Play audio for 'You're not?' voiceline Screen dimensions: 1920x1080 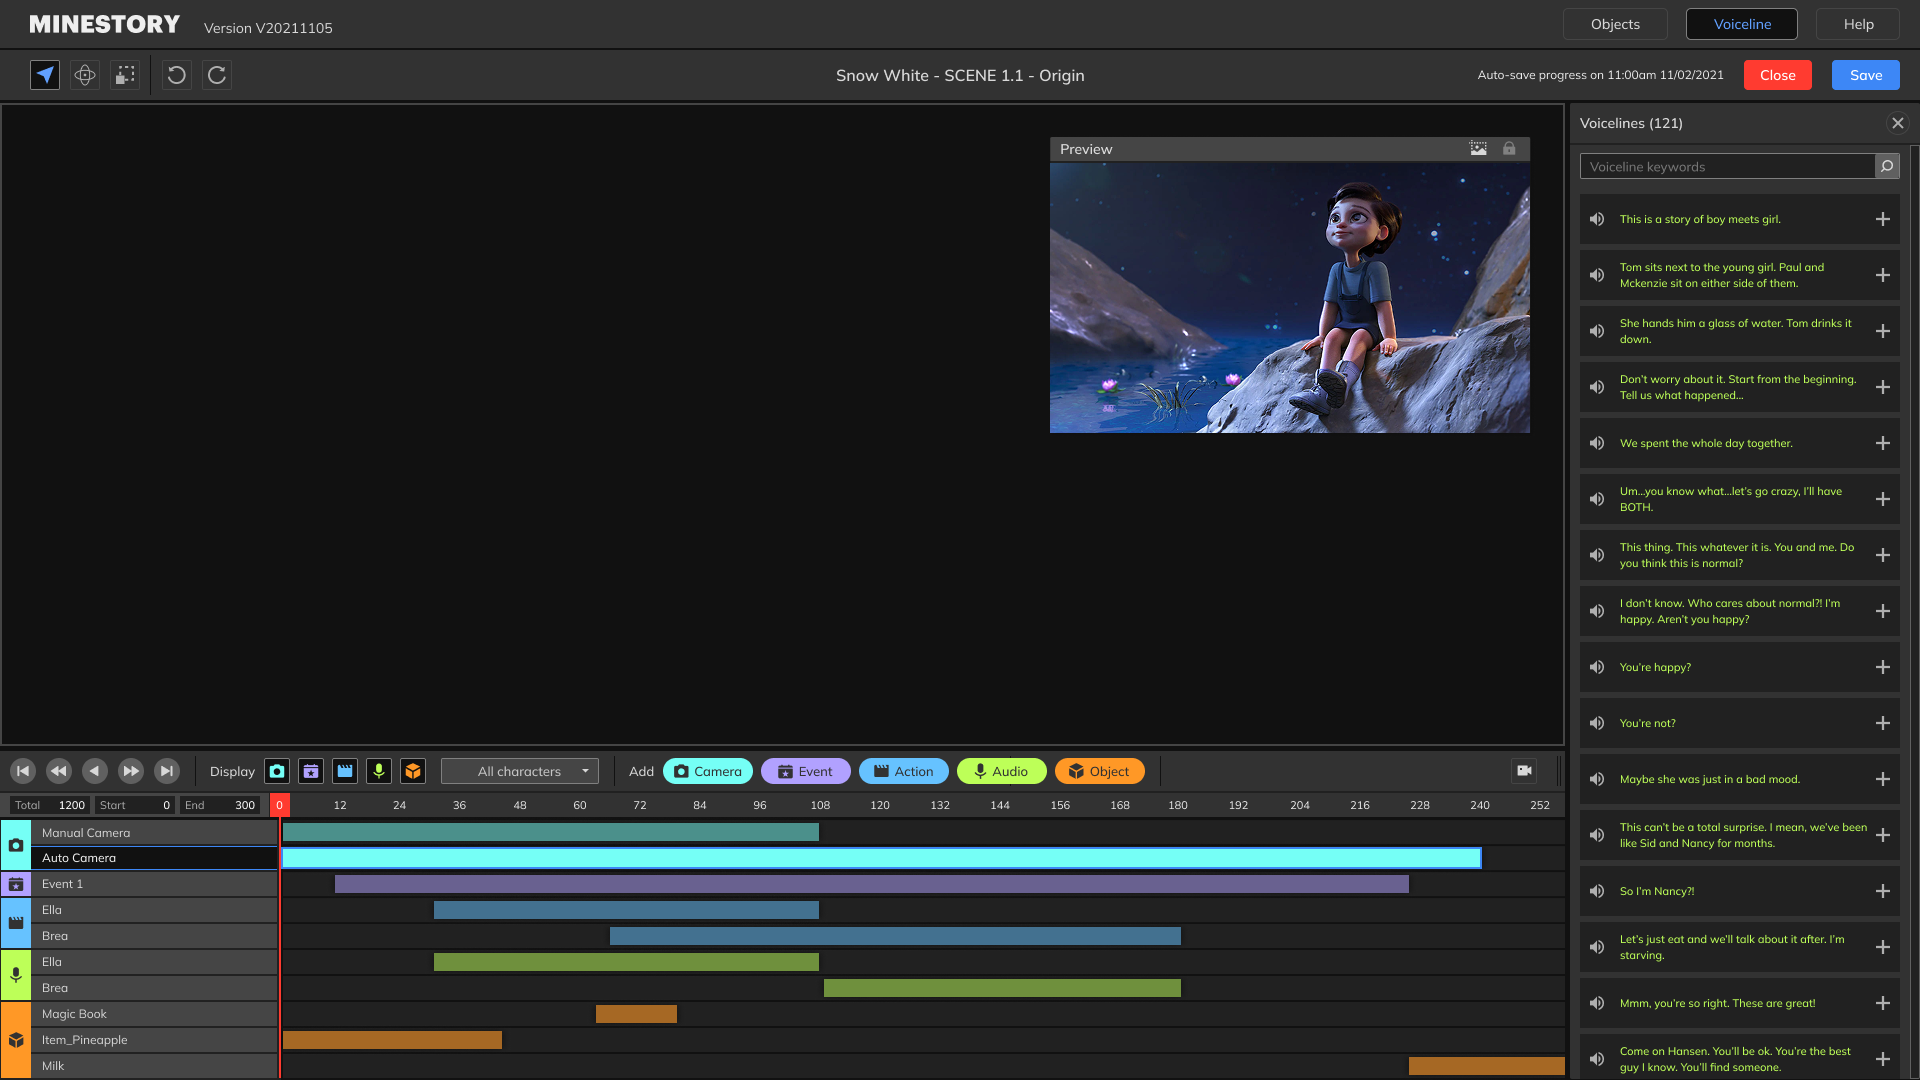[1597, 723]
